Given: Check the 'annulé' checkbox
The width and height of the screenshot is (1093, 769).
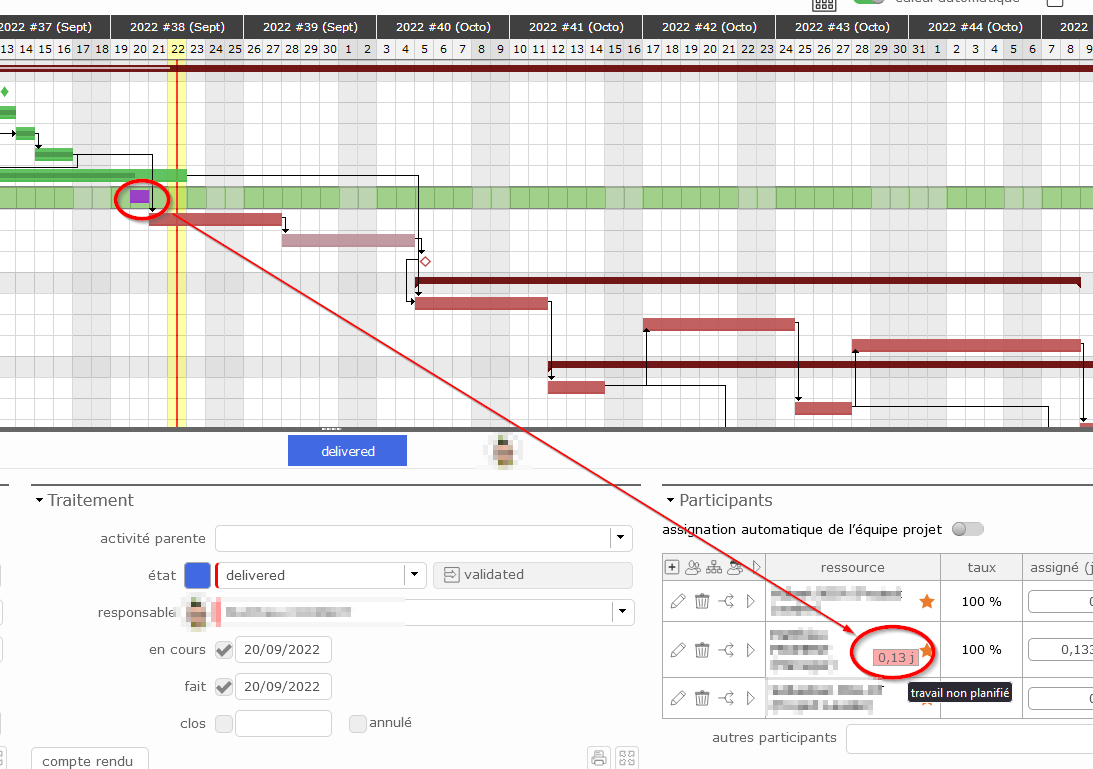Looking at the screenshot, I should (x=357, y=723).
